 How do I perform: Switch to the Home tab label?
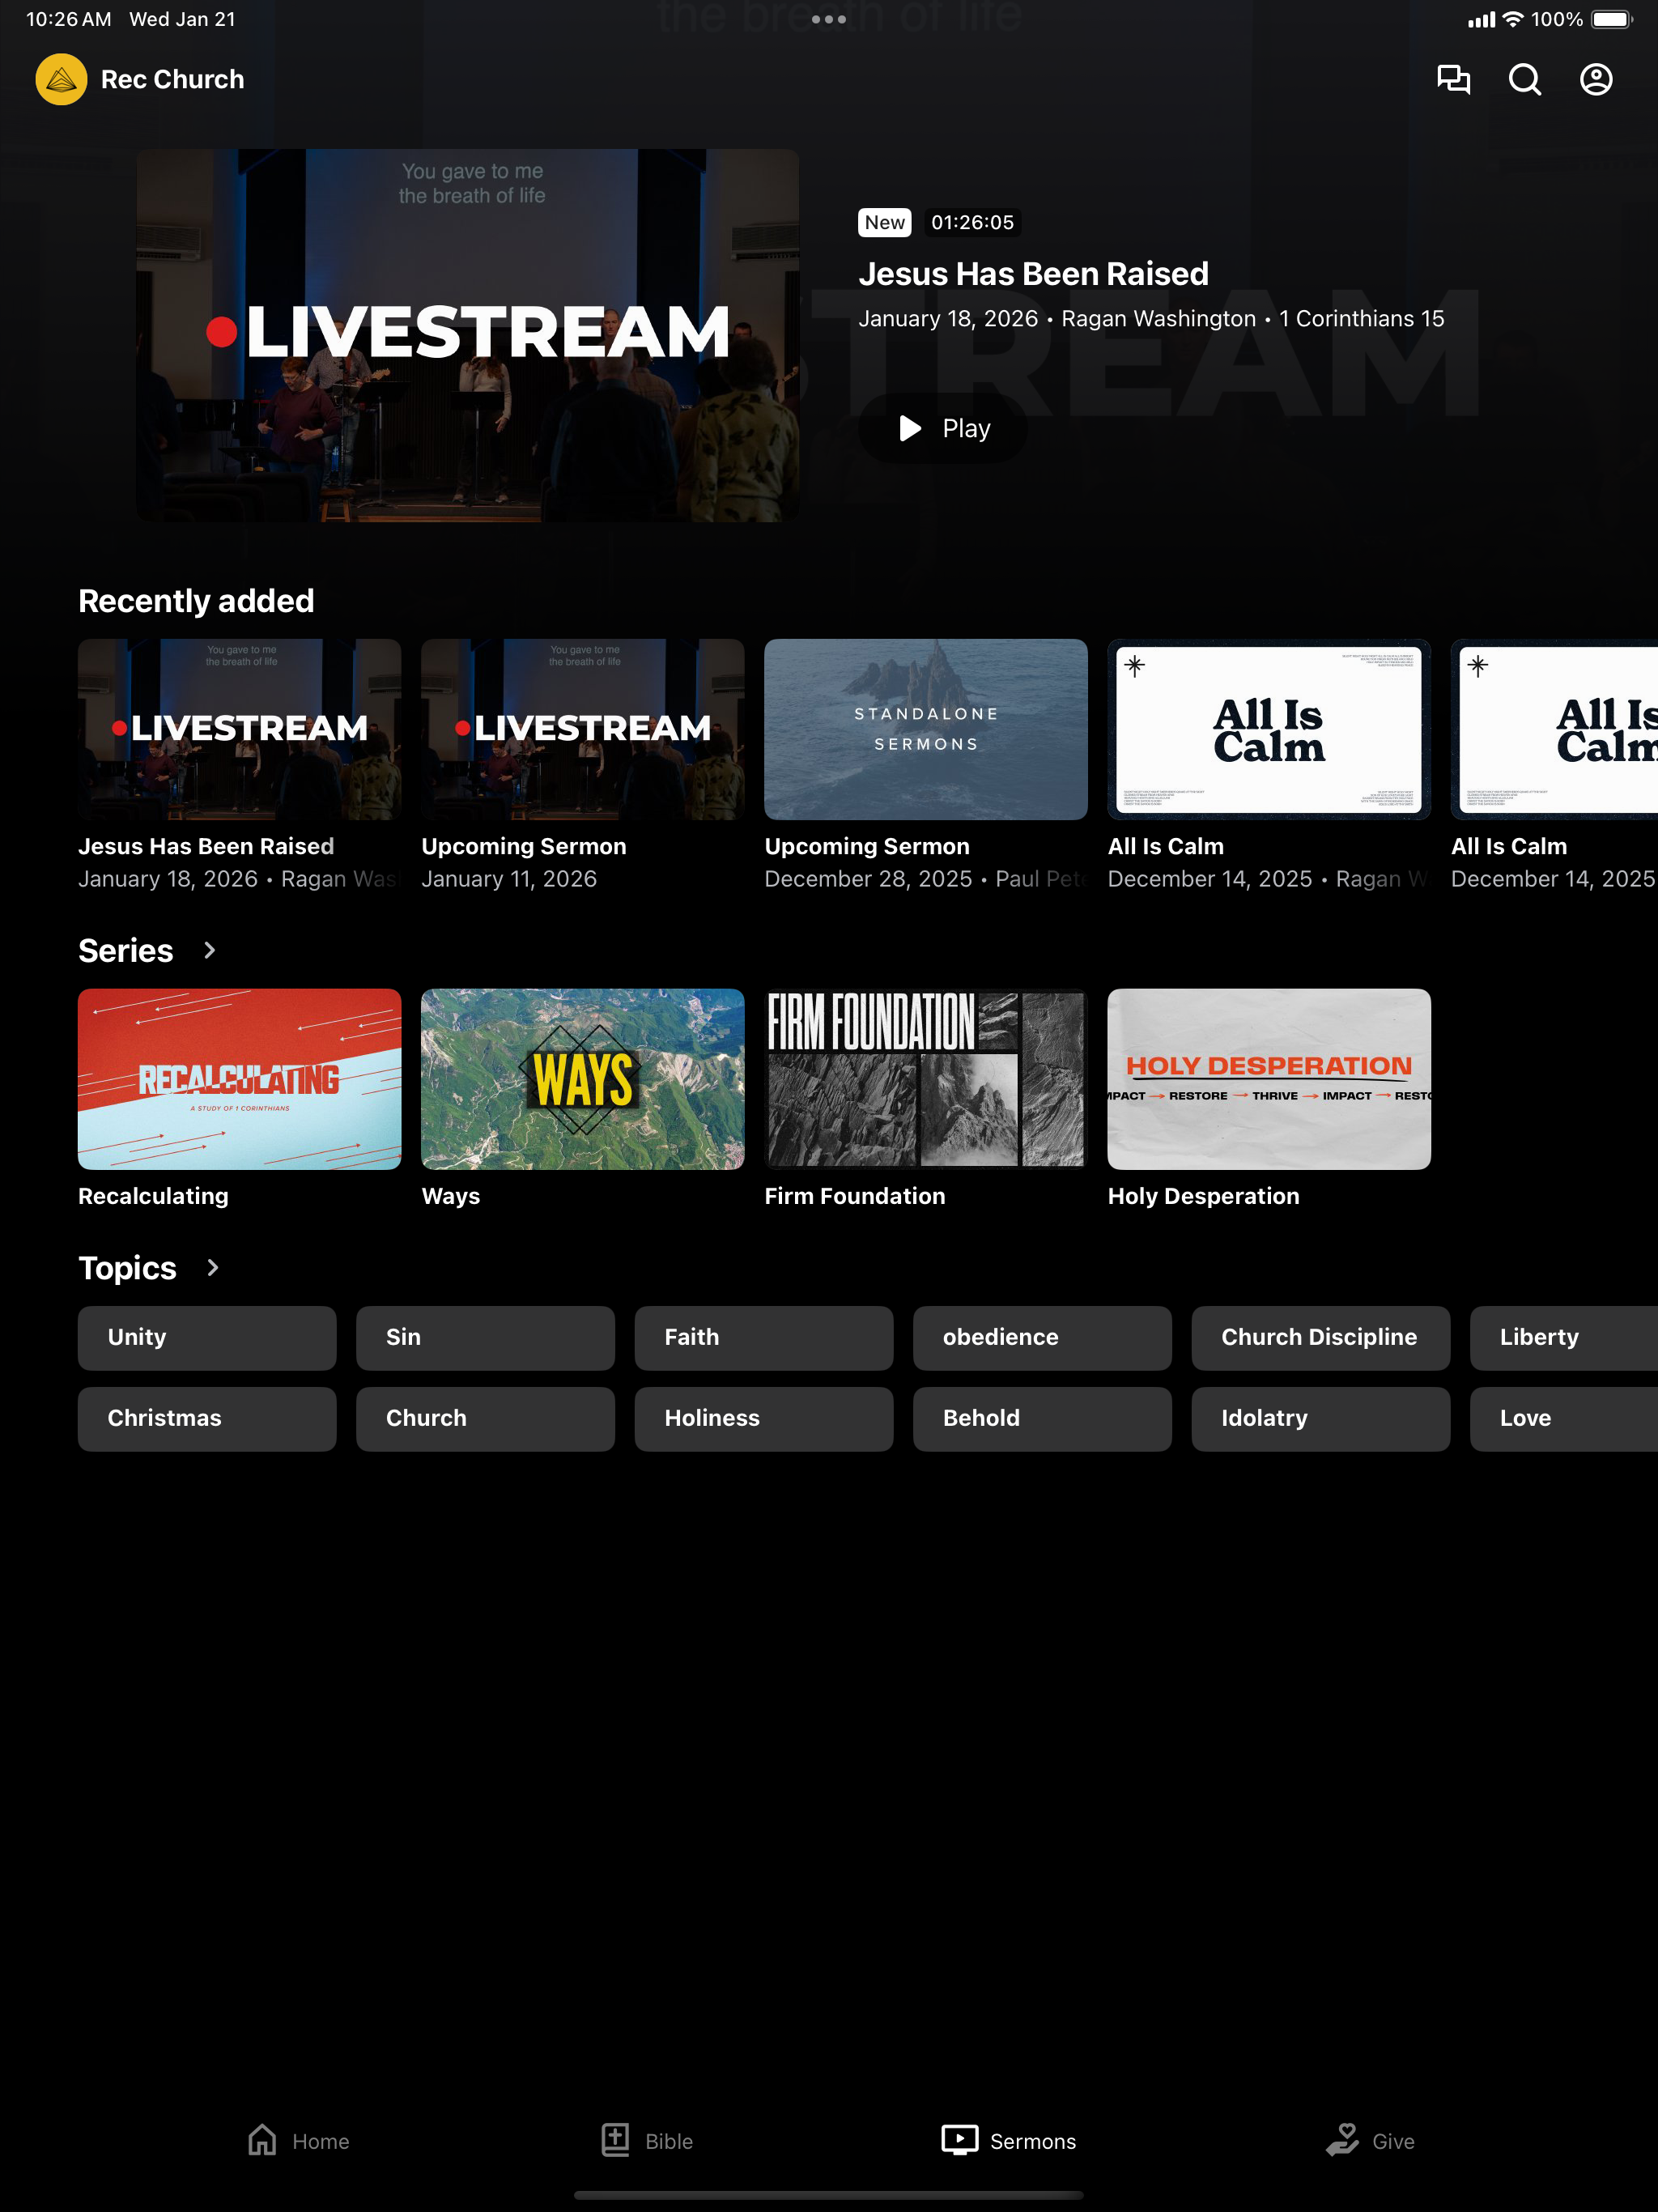click(321, 2141)
